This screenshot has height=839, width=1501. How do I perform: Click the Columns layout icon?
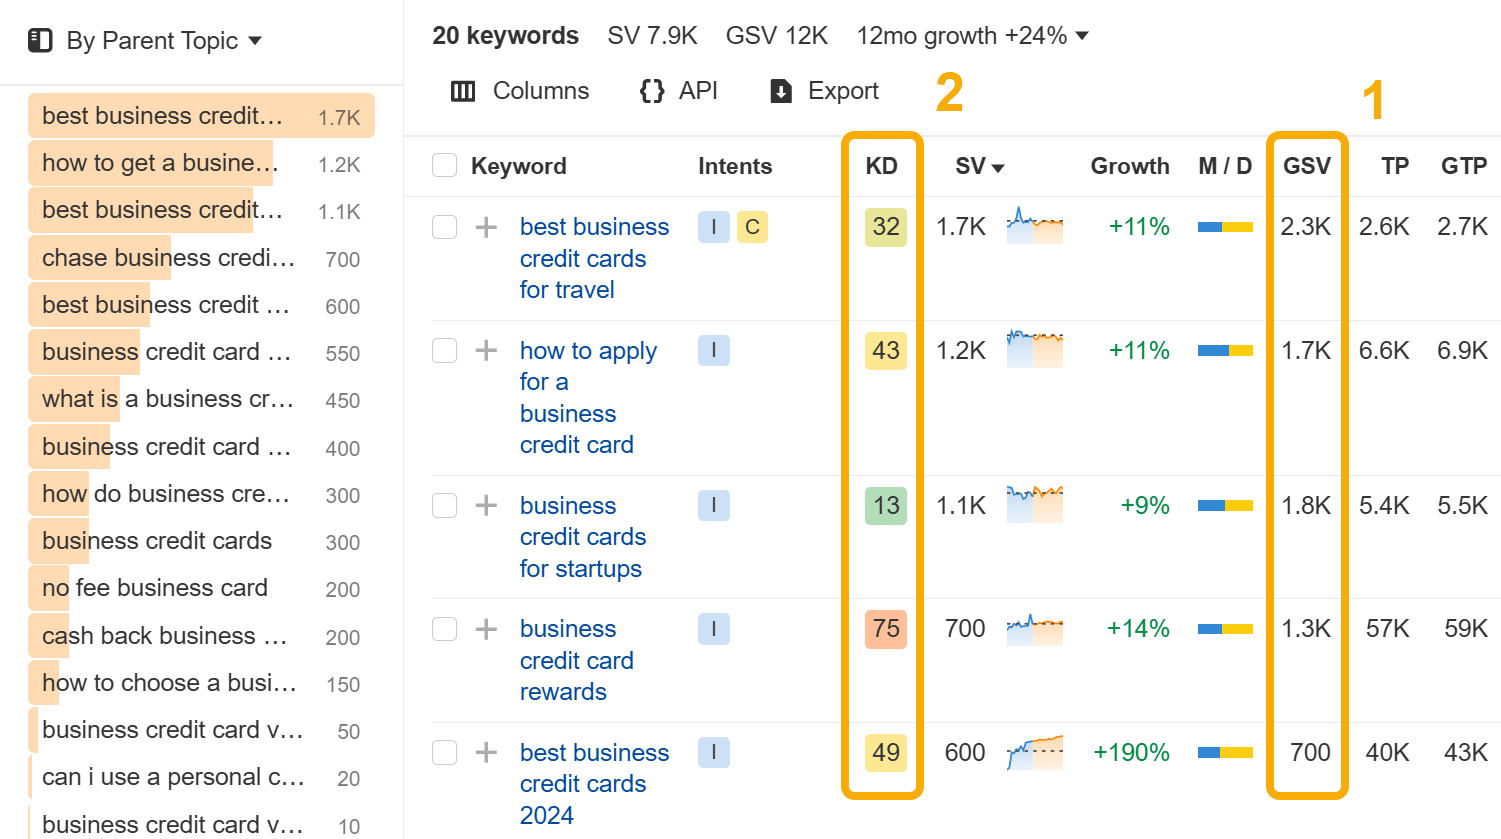pyautogui.click(x=463, y=91)
